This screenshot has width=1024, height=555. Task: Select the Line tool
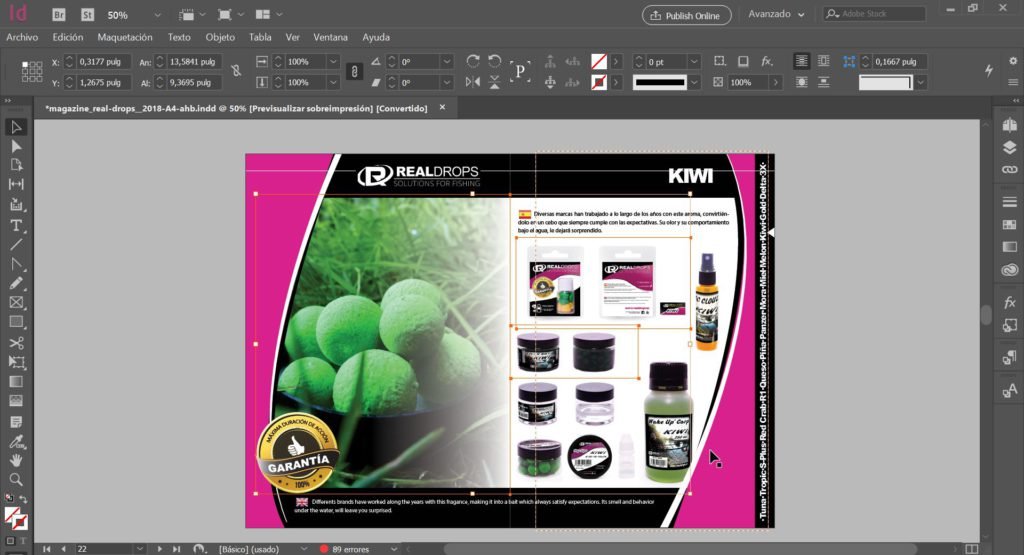16,245
